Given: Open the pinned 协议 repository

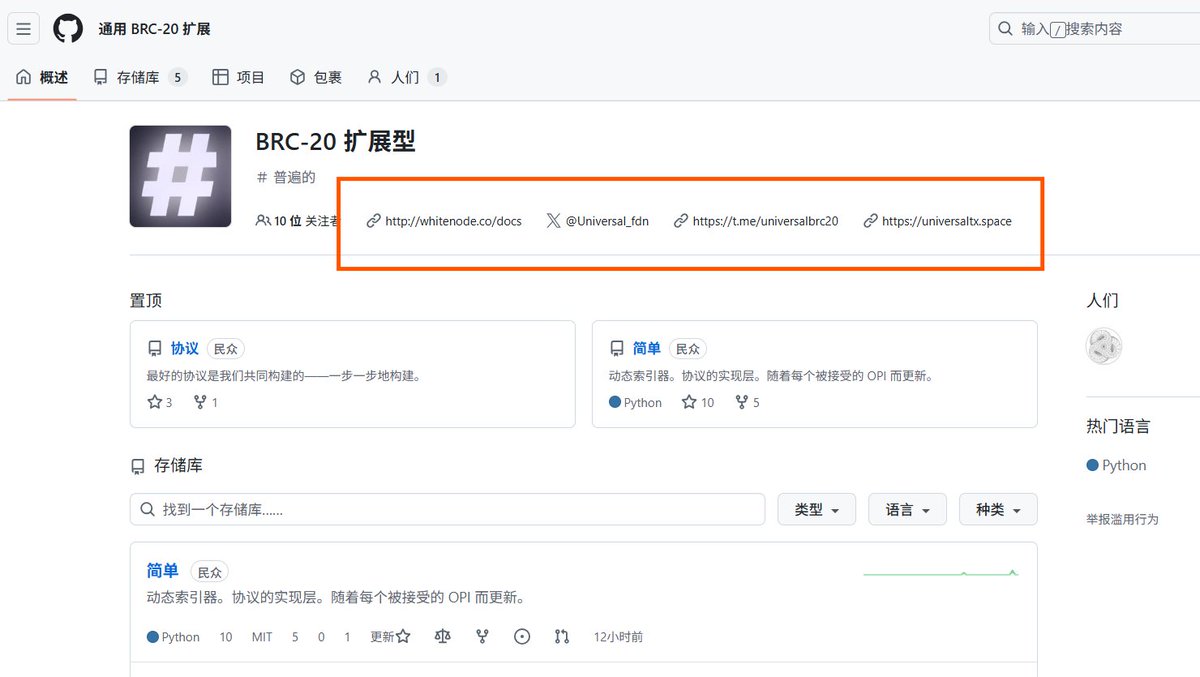Looking at the screenshot, I should click(x=184, y=348).
